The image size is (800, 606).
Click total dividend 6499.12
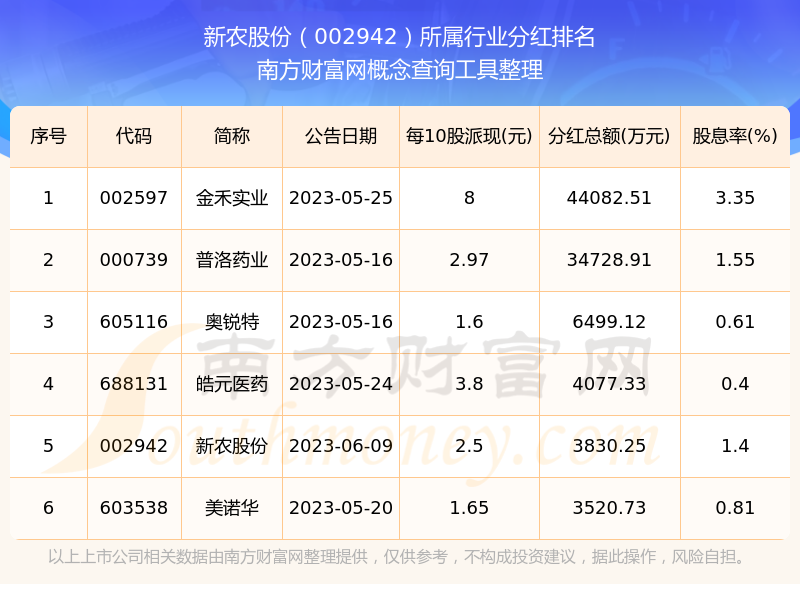(x=609, y=322)
